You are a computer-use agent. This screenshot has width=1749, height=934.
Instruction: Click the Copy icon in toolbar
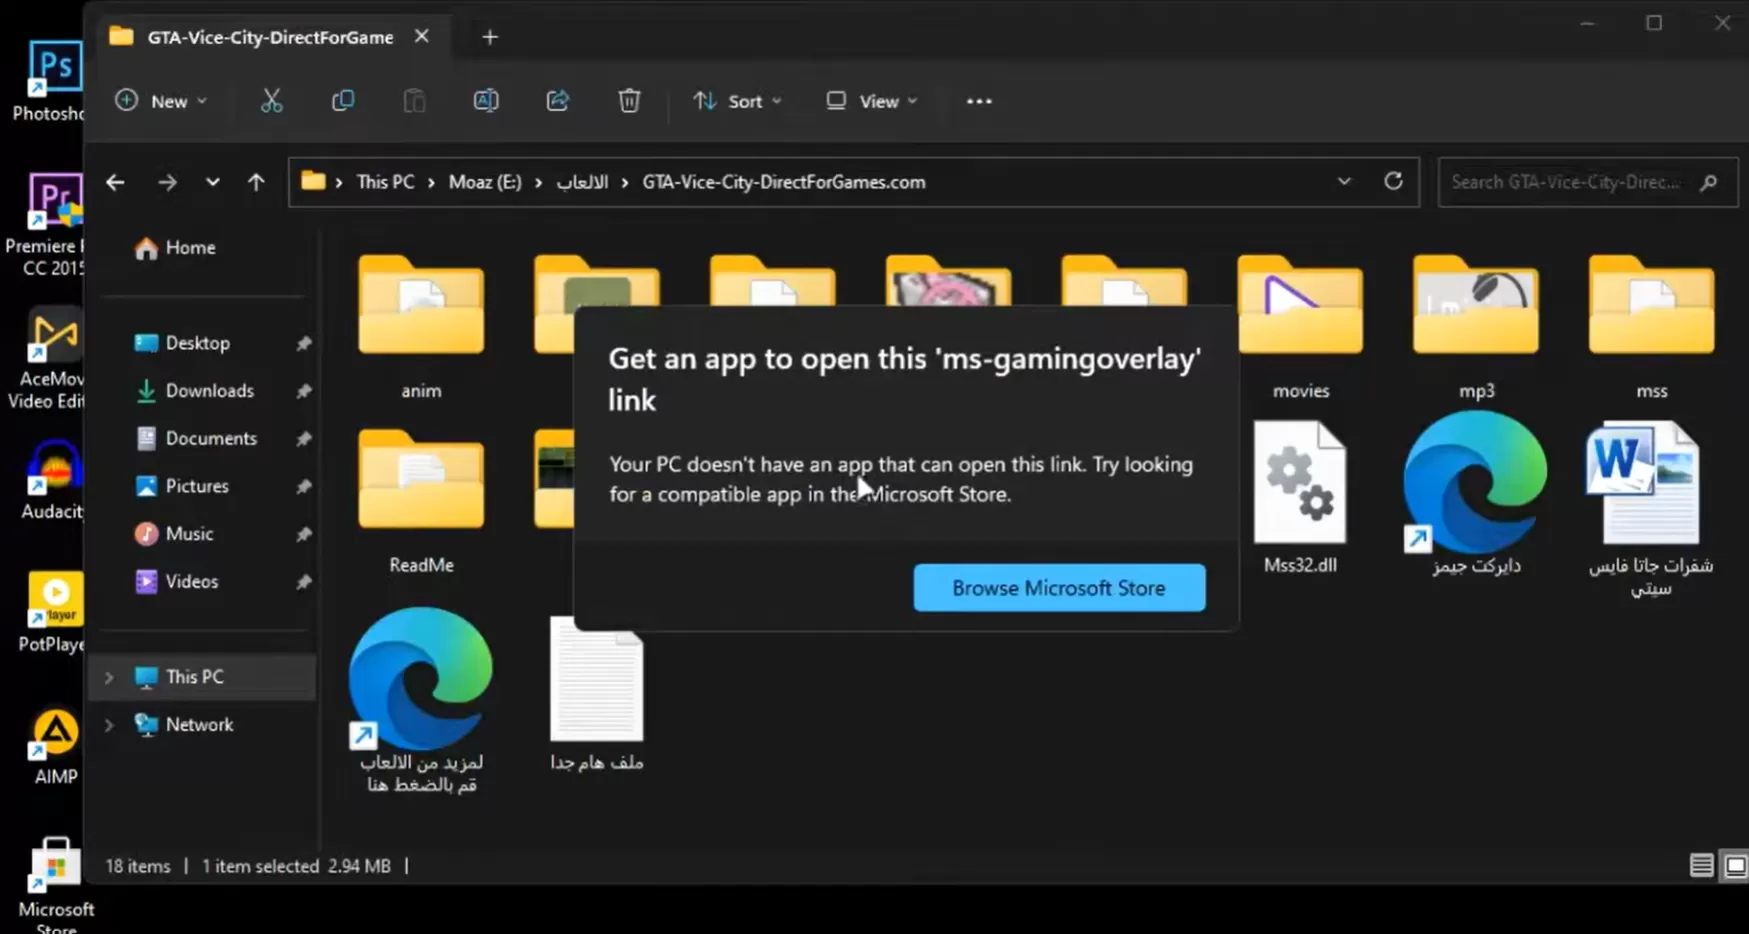point(343,101)
